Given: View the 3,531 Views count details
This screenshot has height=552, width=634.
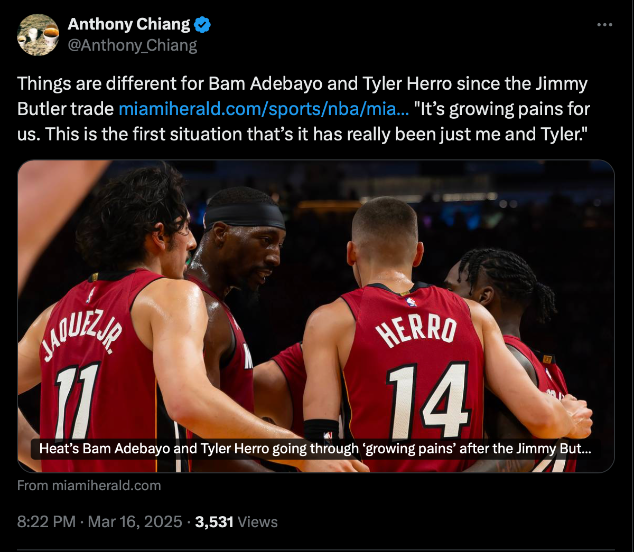Looking at the screenshot, I should 236,522.
